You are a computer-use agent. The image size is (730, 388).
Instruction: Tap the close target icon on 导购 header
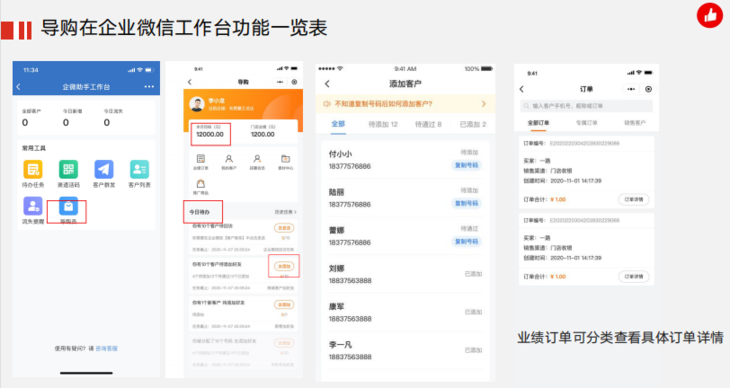294,82
